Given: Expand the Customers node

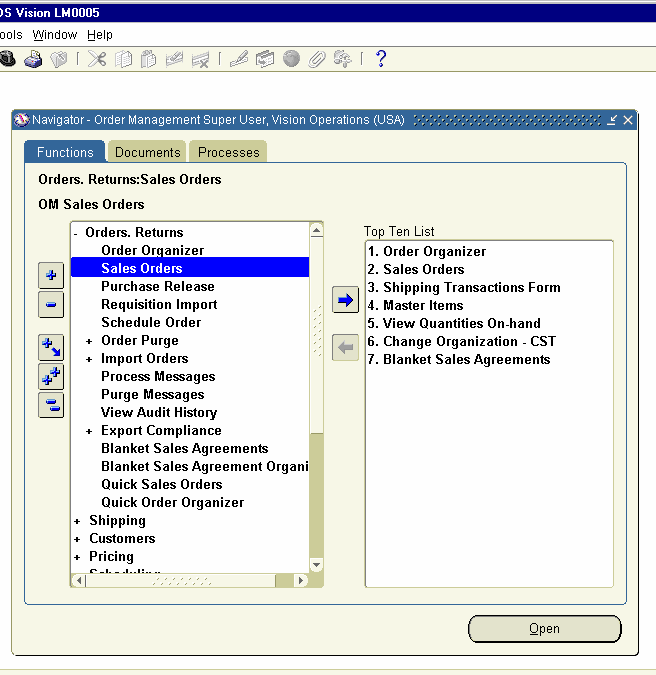Looking at the screenshot, I should [x=77, y=539].
